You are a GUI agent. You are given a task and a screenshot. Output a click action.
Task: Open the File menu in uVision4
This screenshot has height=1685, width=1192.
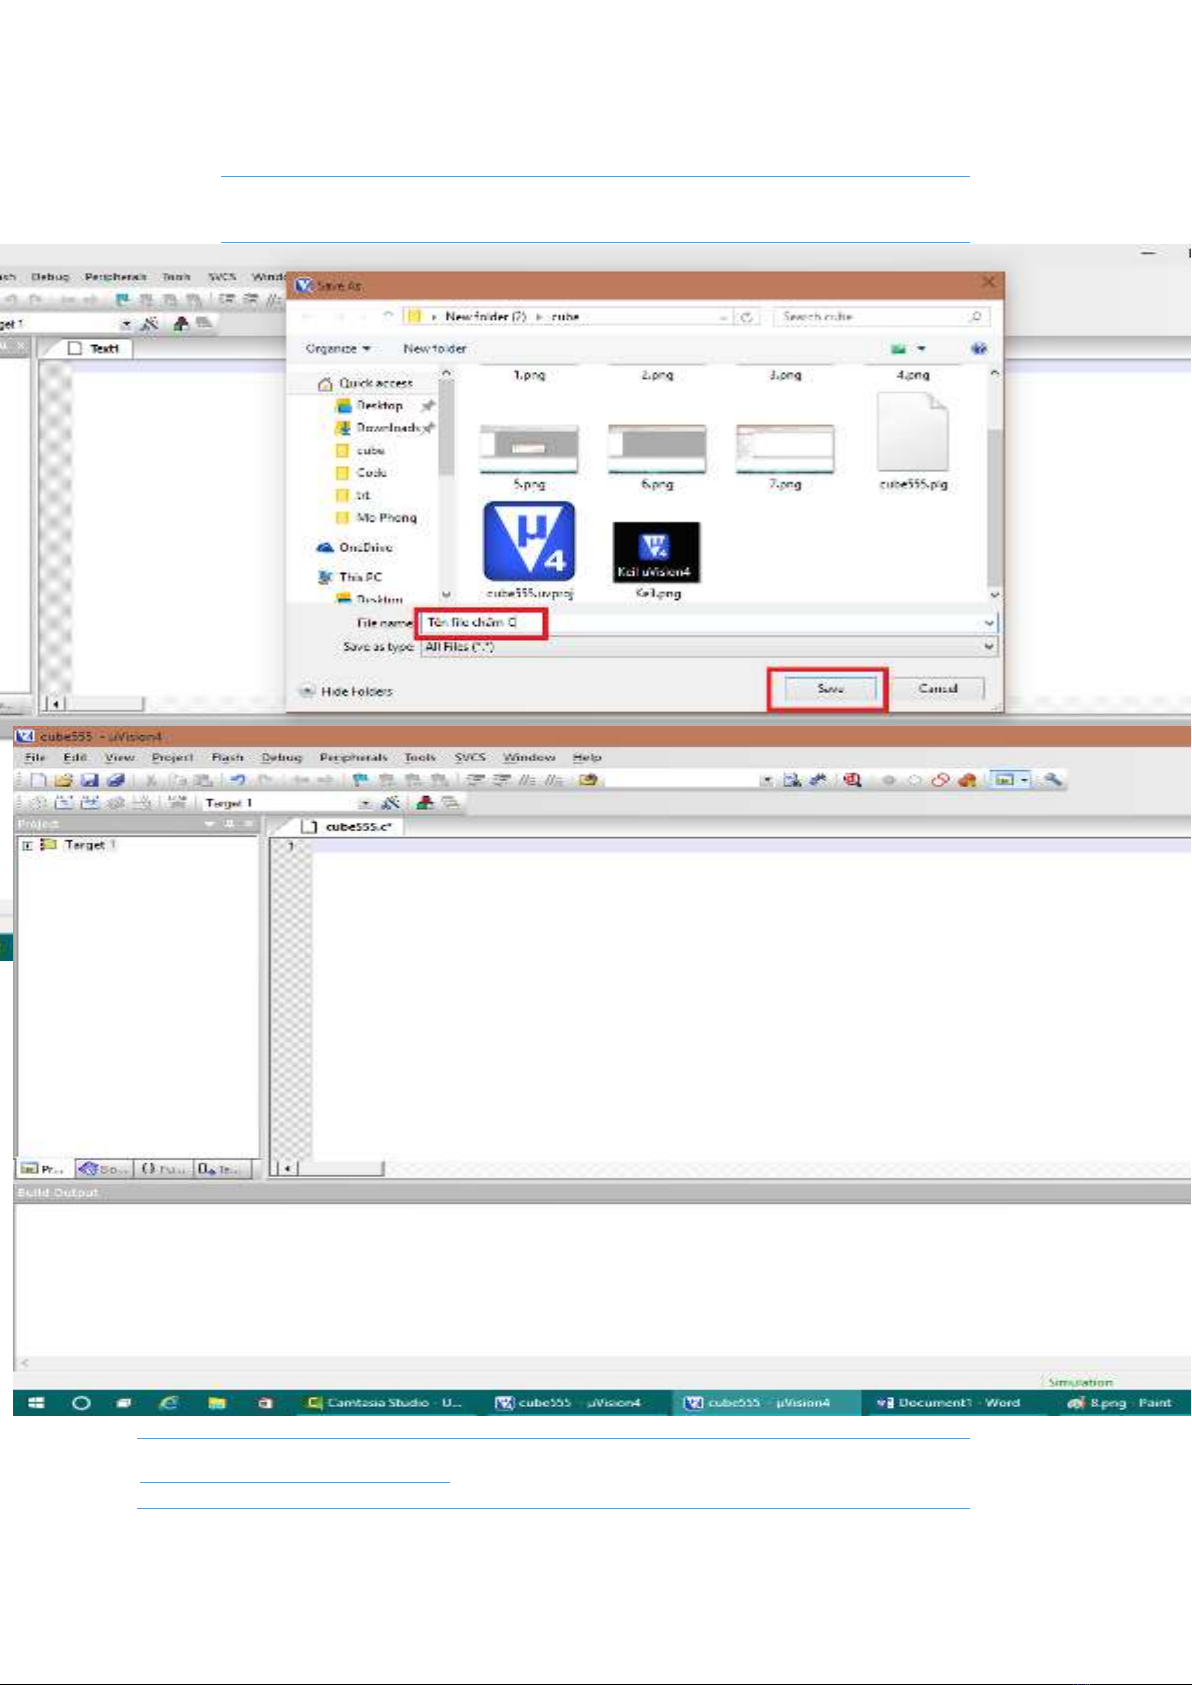[x=35, y=758]
